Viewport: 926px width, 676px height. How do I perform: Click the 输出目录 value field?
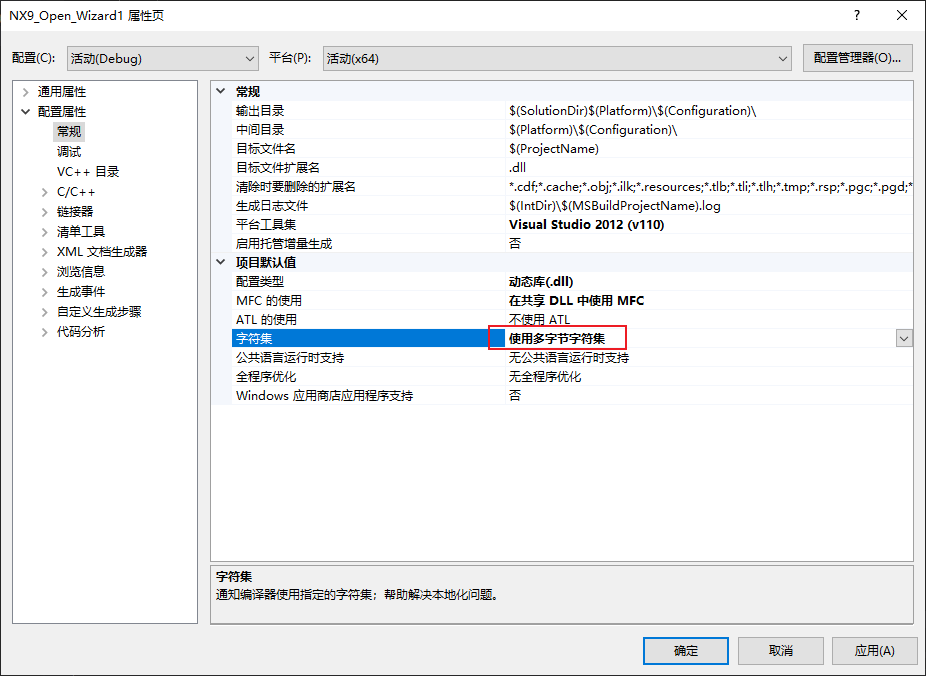[x=709, y=110]
